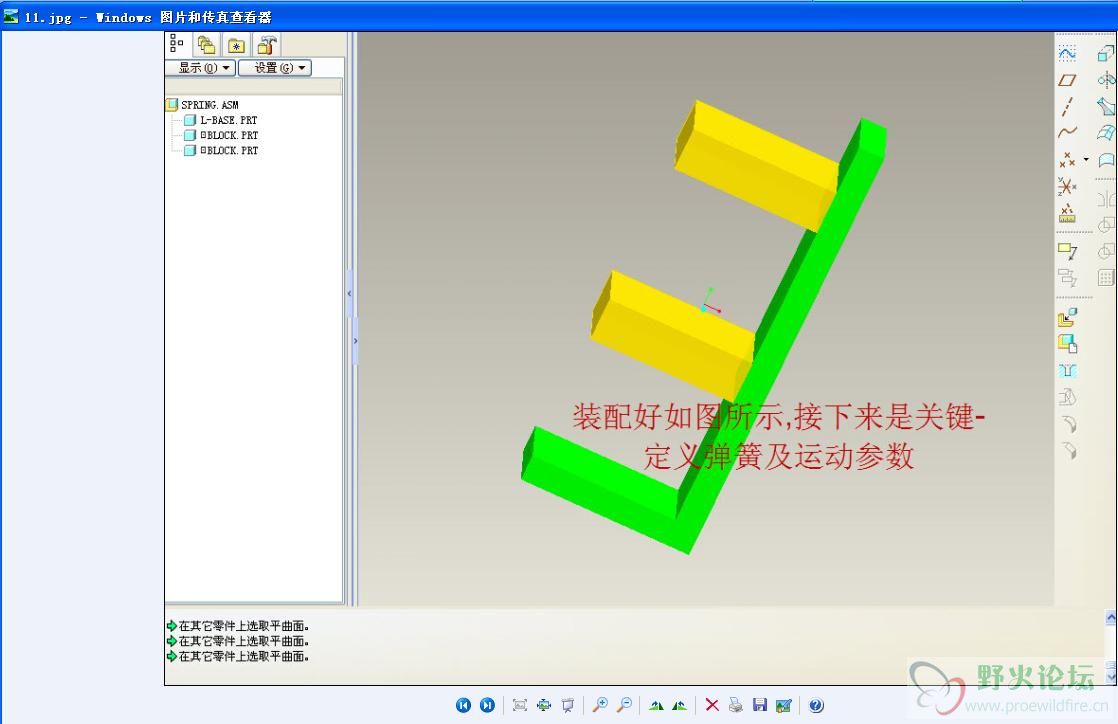The width and height of the screenshot is (1118, 724).
Task: Select the Datum Plane tool
Action: point(1067,80)
